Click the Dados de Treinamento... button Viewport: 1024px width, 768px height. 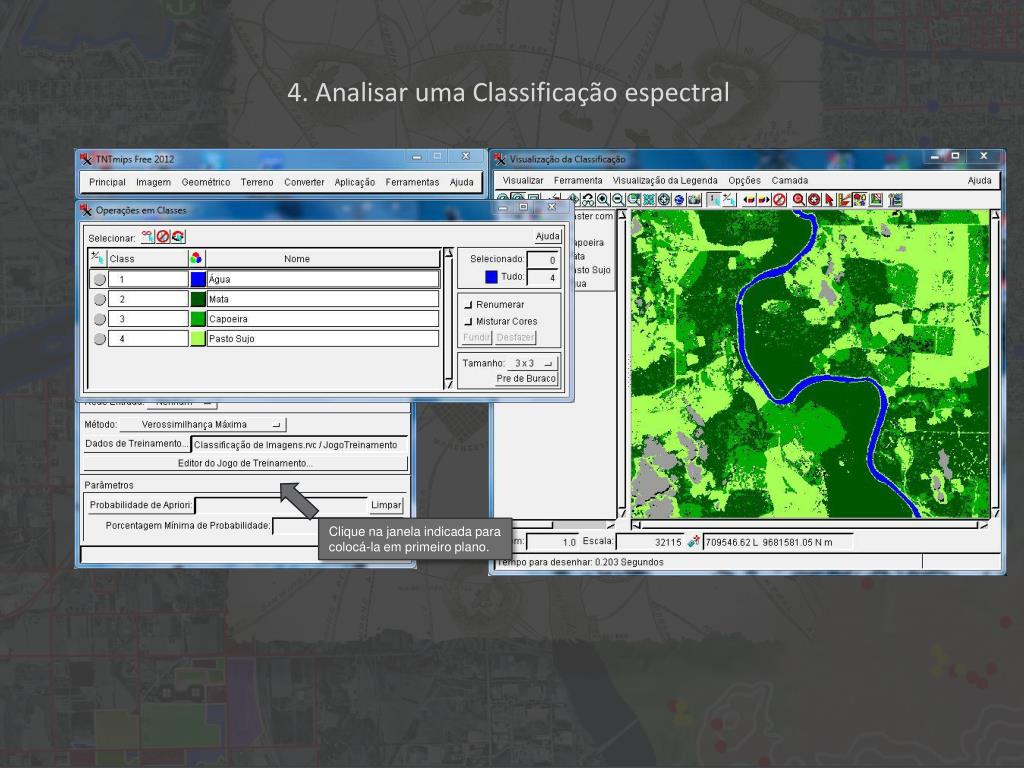tap(136, 443)
